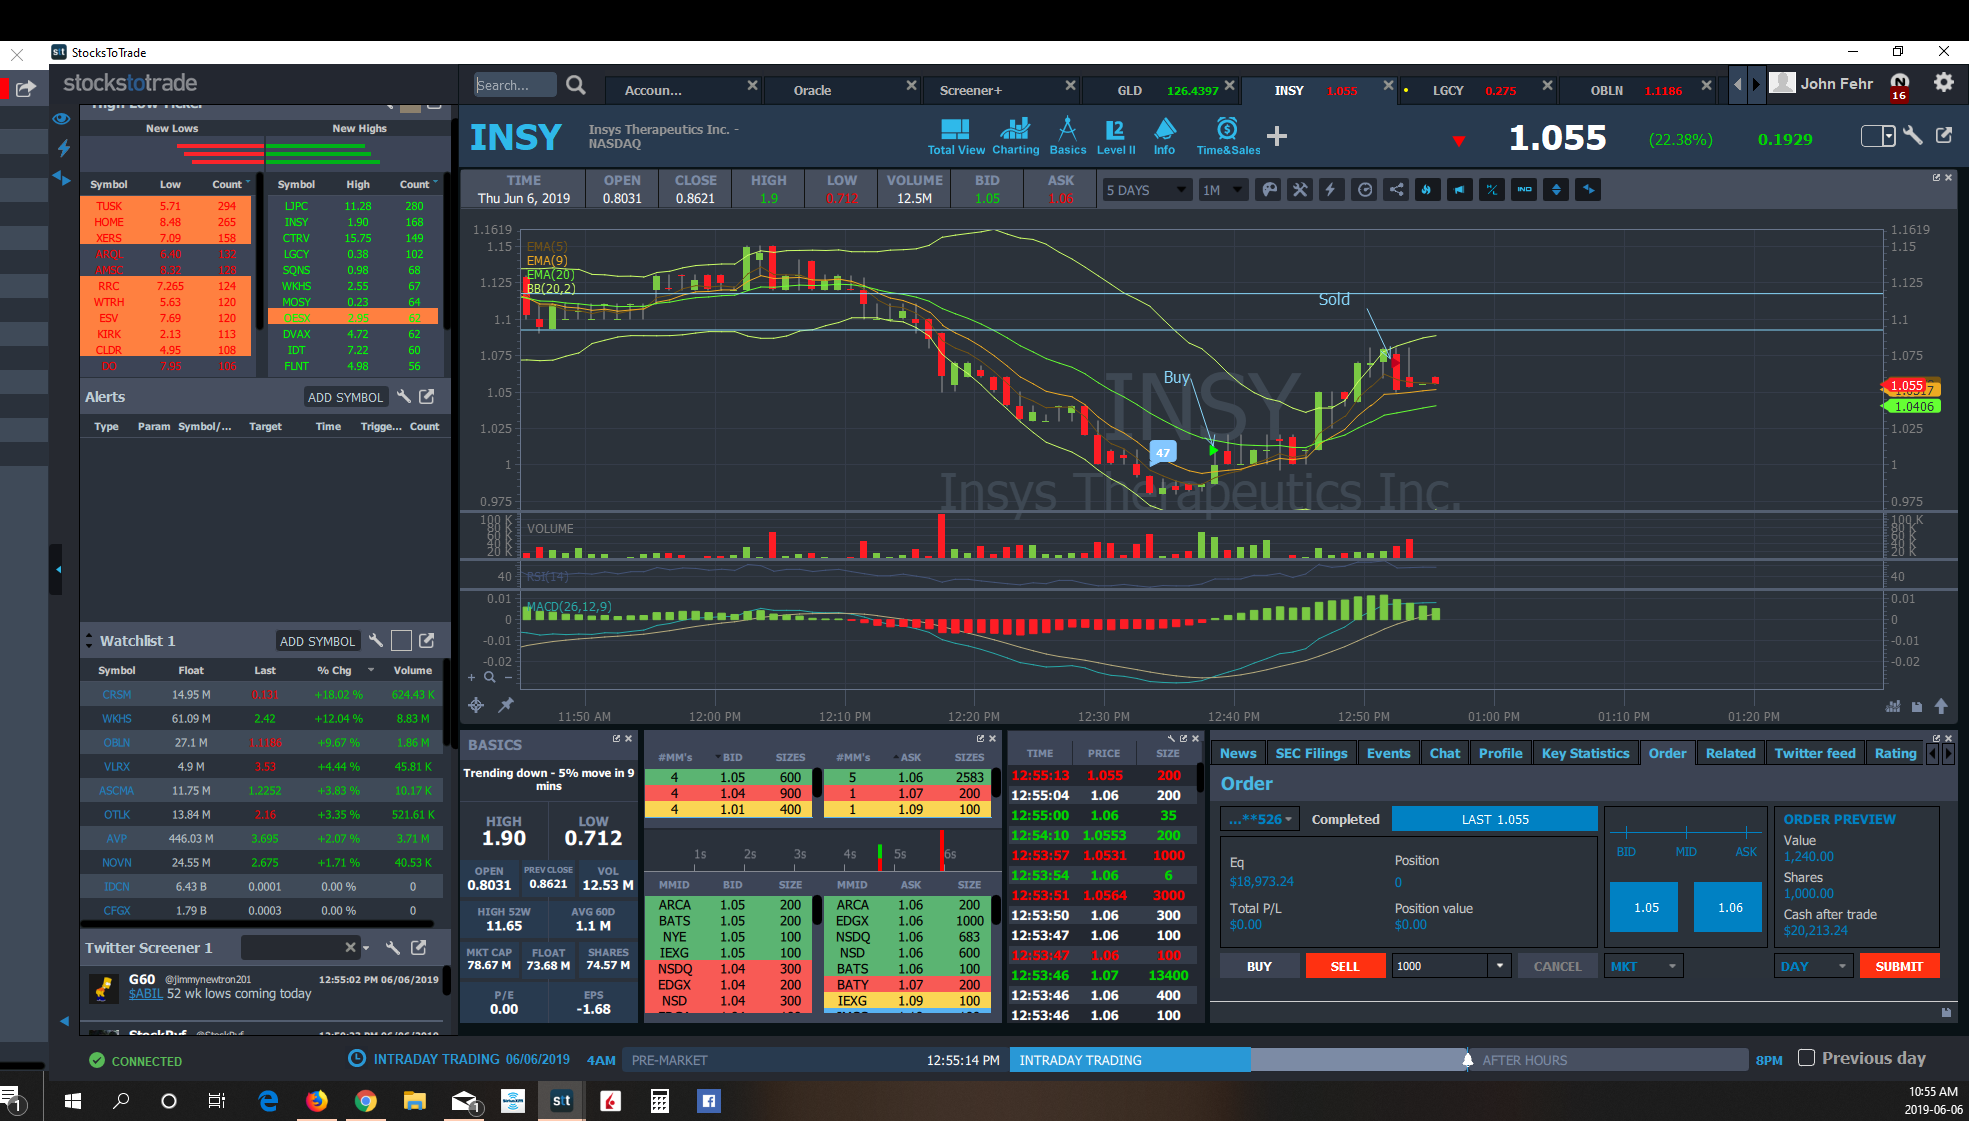Screen dimensions: 1969x1121
Task: Switch to the SEC Filings tab
Action: pyautogui.click(x=1311, y=753)
